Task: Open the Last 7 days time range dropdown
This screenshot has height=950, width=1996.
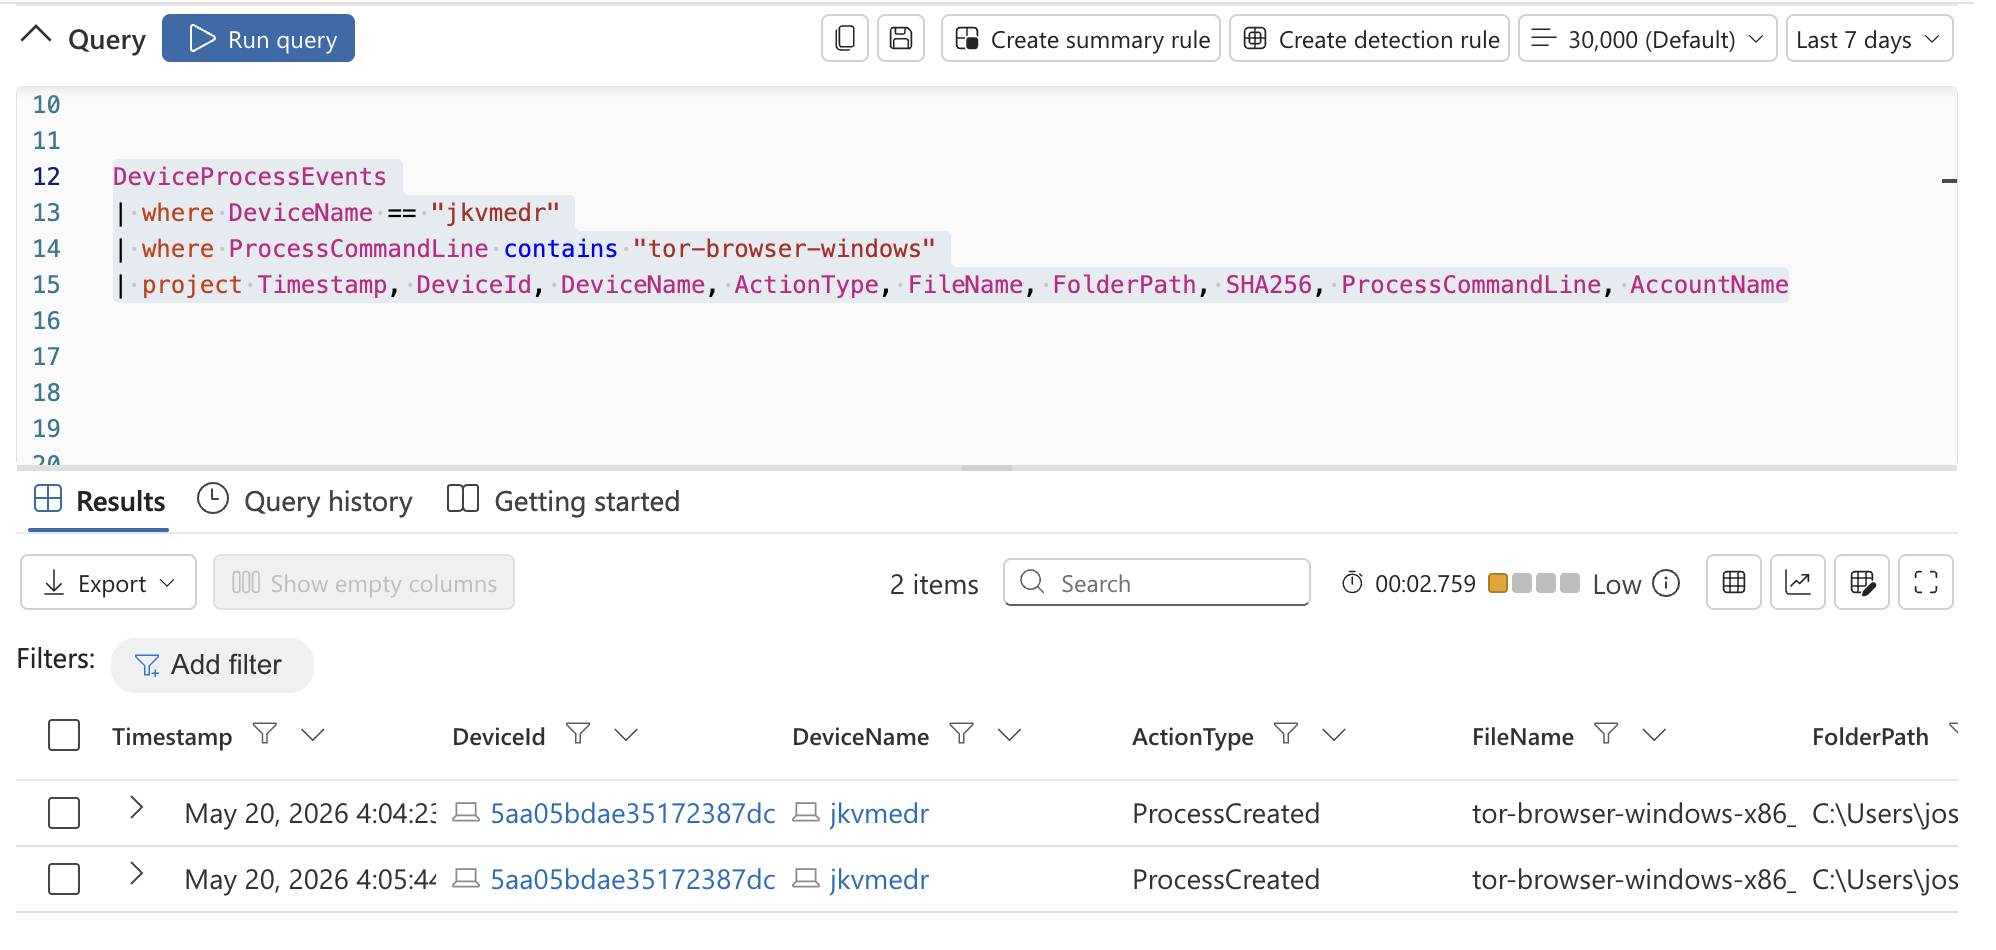Action: click(1869, 38)
